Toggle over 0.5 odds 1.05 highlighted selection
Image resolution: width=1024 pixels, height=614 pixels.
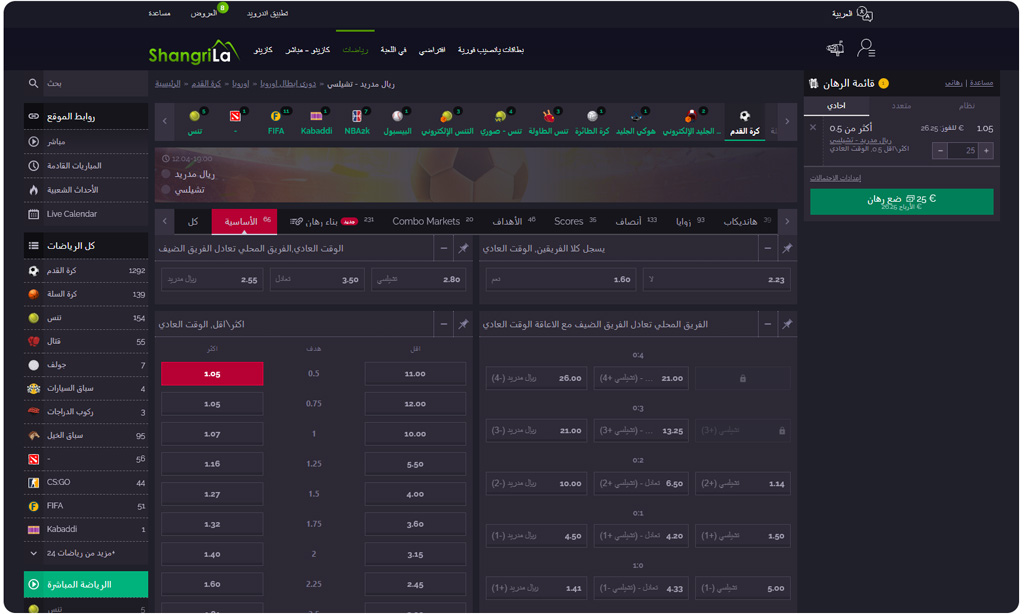(x=212, y=374)
